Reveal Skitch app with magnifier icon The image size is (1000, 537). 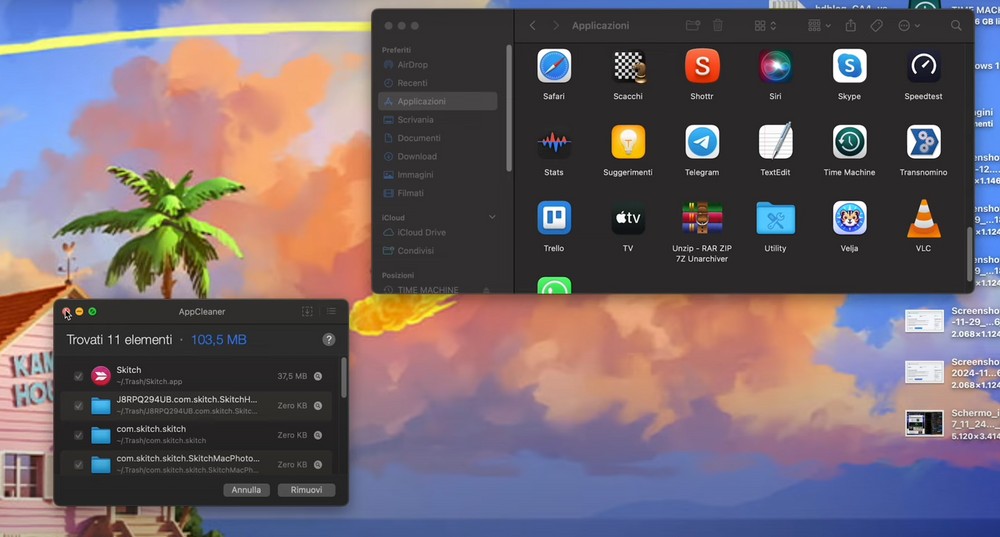click(318, 376)
